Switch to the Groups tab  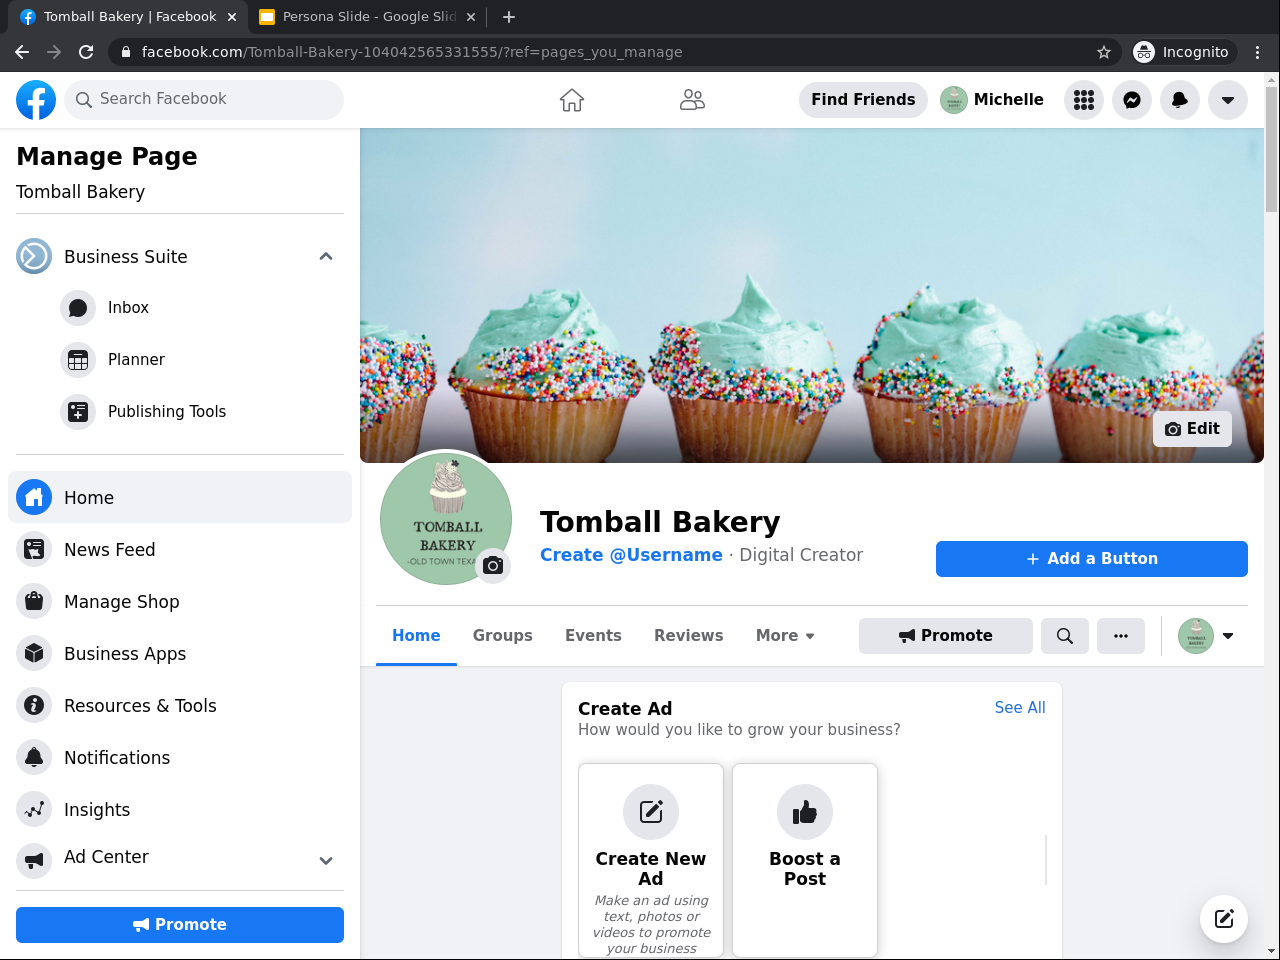tap(503, 636)
